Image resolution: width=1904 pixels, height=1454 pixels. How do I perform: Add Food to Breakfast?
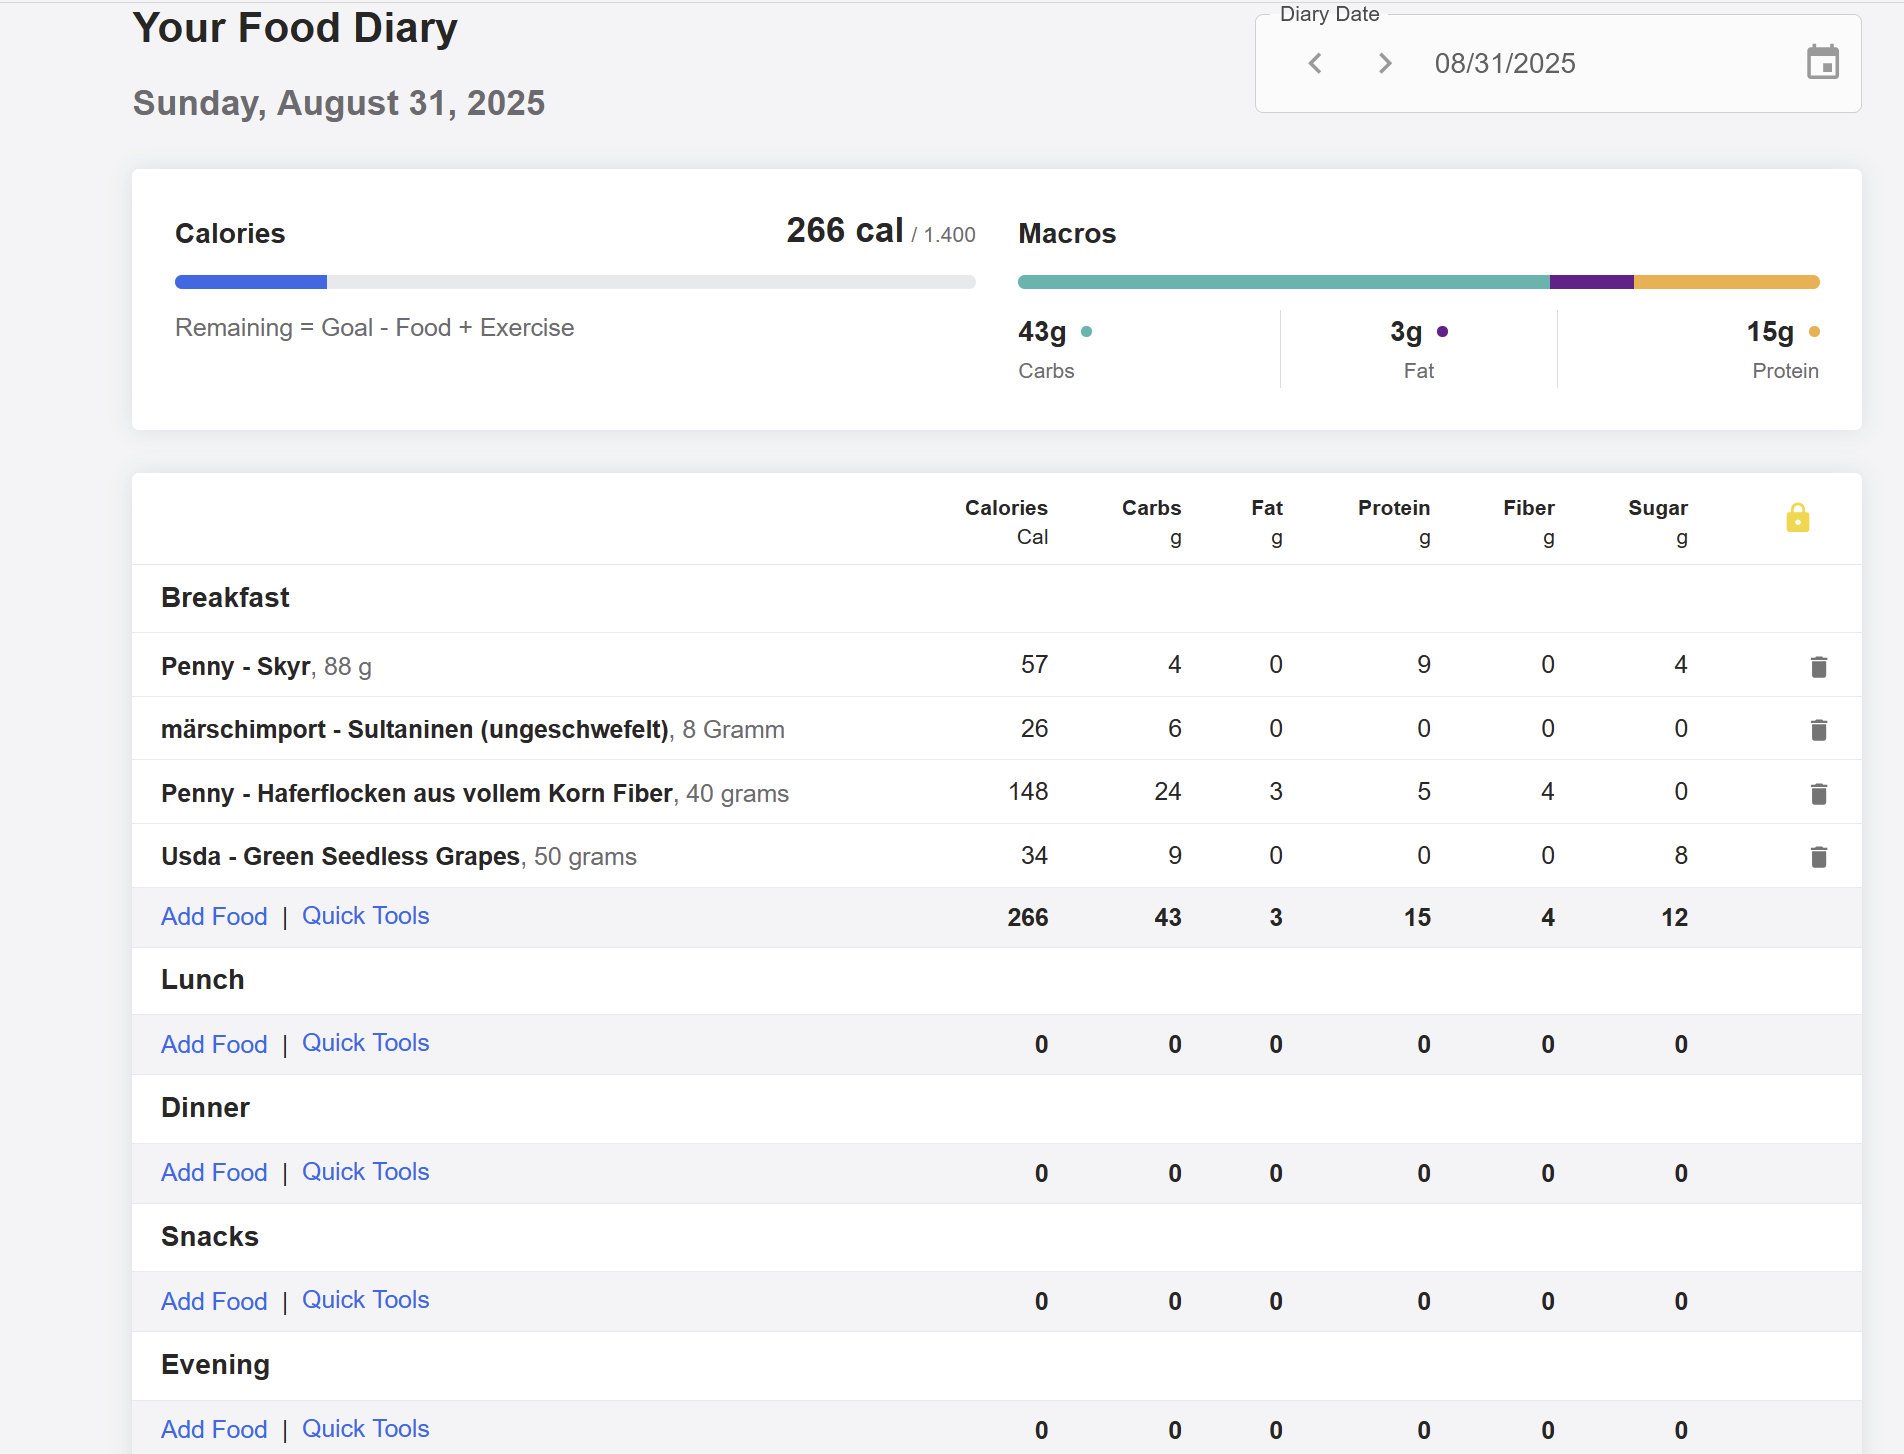pyautogui.click(x=214, y=917)
